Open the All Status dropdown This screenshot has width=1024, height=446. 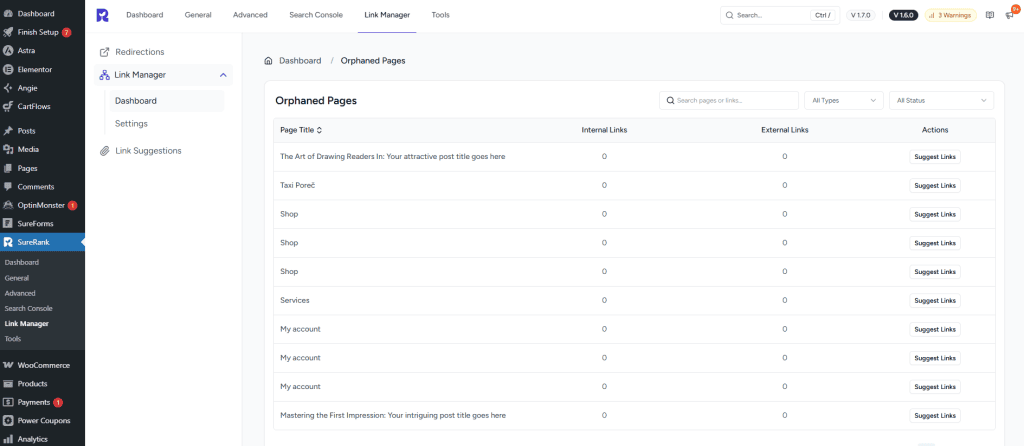(x=942, y=101)
